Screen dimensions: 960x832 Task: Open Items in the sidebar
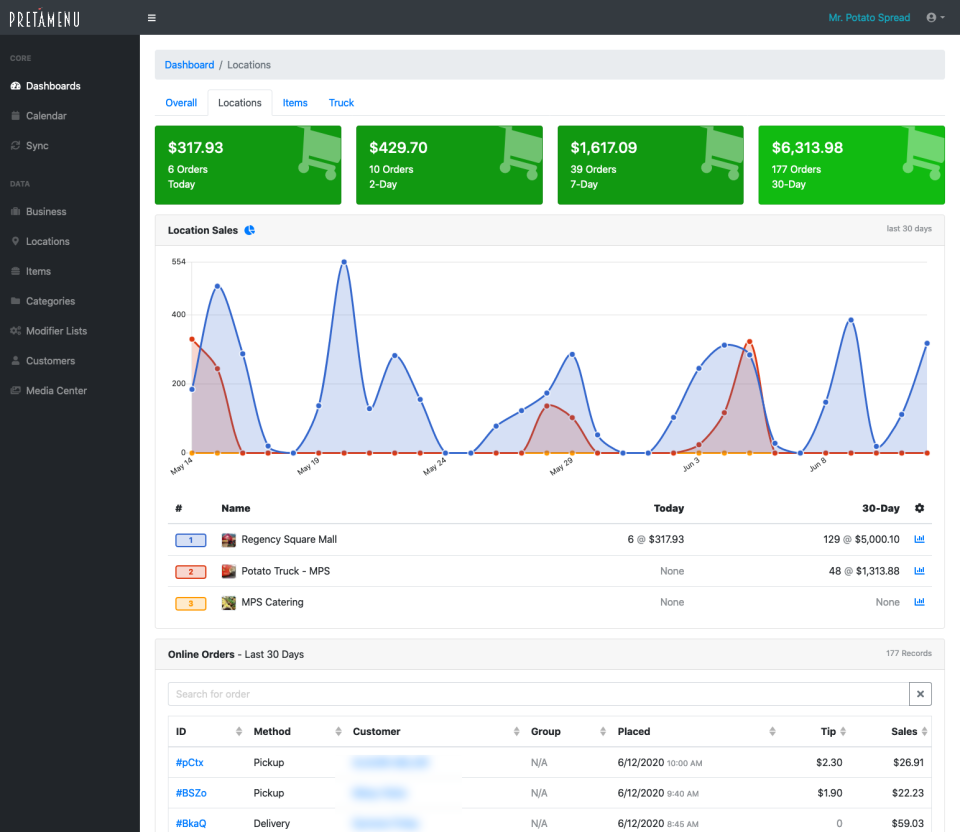click(38, 271)
